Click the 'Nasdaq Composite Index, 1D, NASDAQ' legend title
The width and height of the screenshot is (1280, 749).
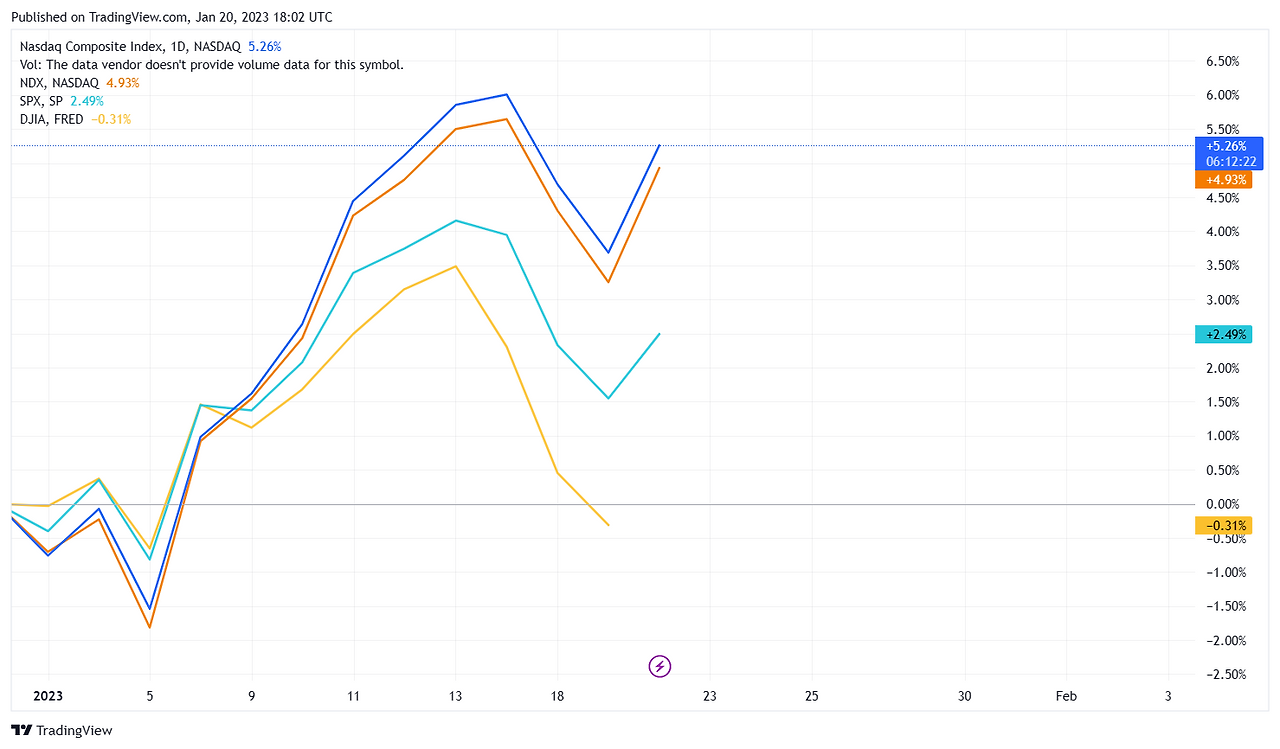[130, 46]
